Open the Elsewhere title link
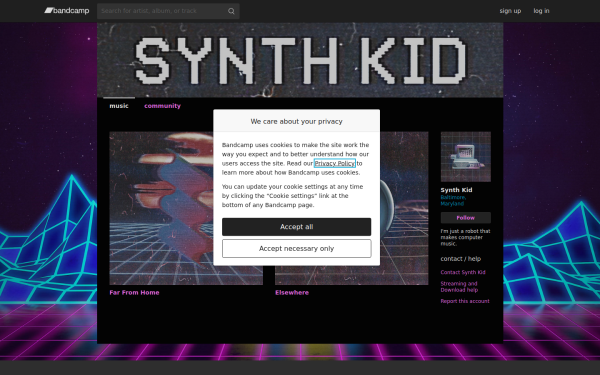This screenshot has height=375, width=600. (292, 292)
